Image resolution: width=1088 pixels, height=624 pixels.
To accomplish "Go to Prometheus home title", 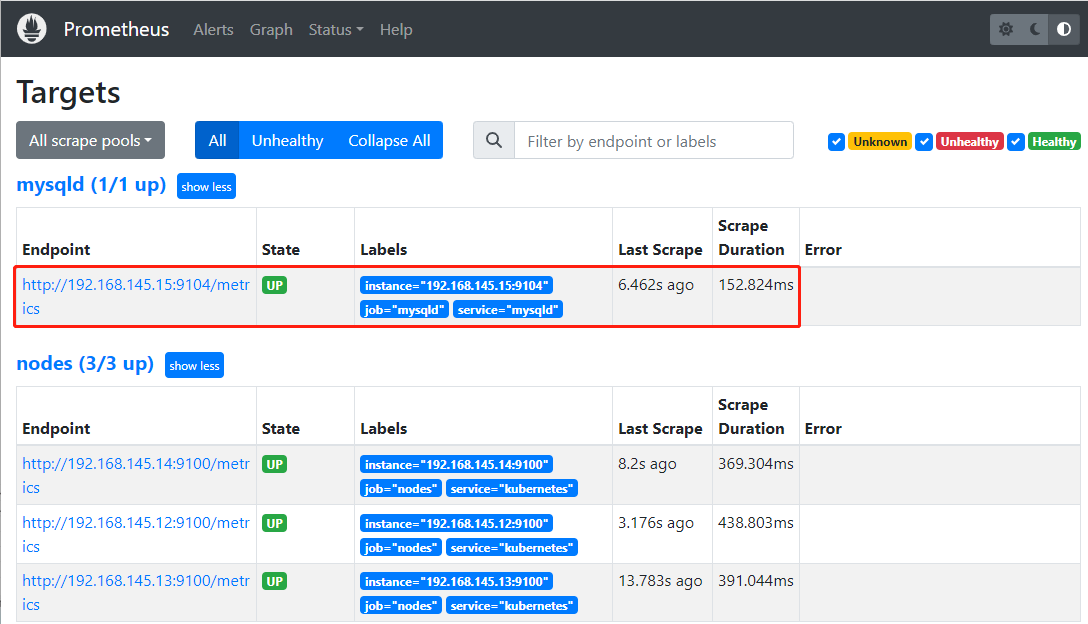I will click(x=117, y=29).
